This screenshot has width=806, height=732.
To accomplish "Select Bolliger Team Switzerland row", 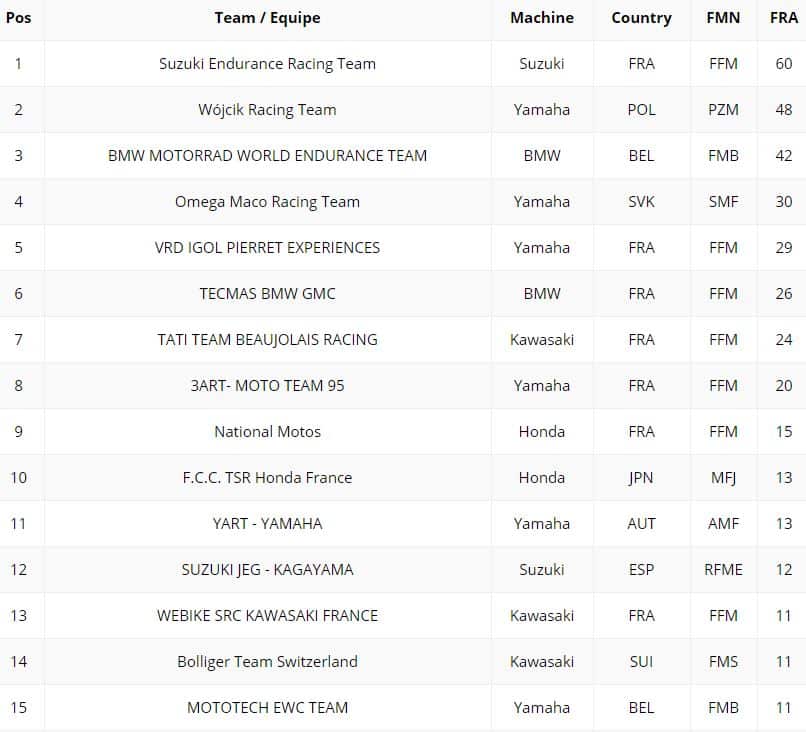I will (267, 662).
